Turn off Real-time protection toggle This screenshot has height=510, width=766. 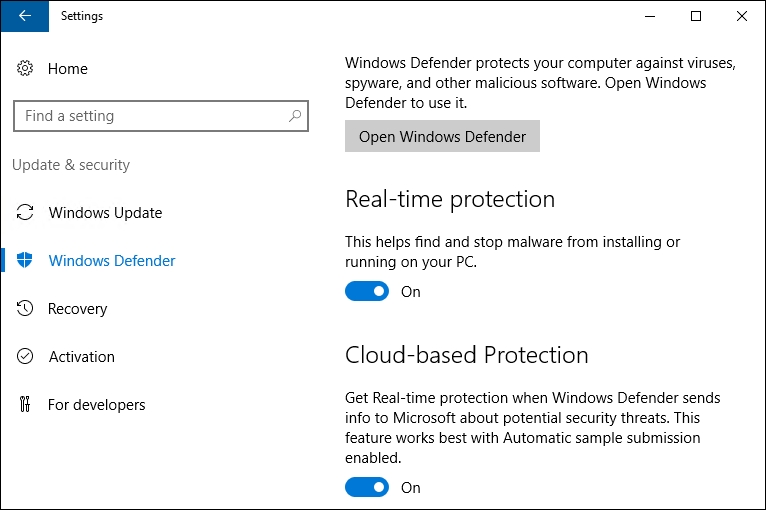pos(367,292)
